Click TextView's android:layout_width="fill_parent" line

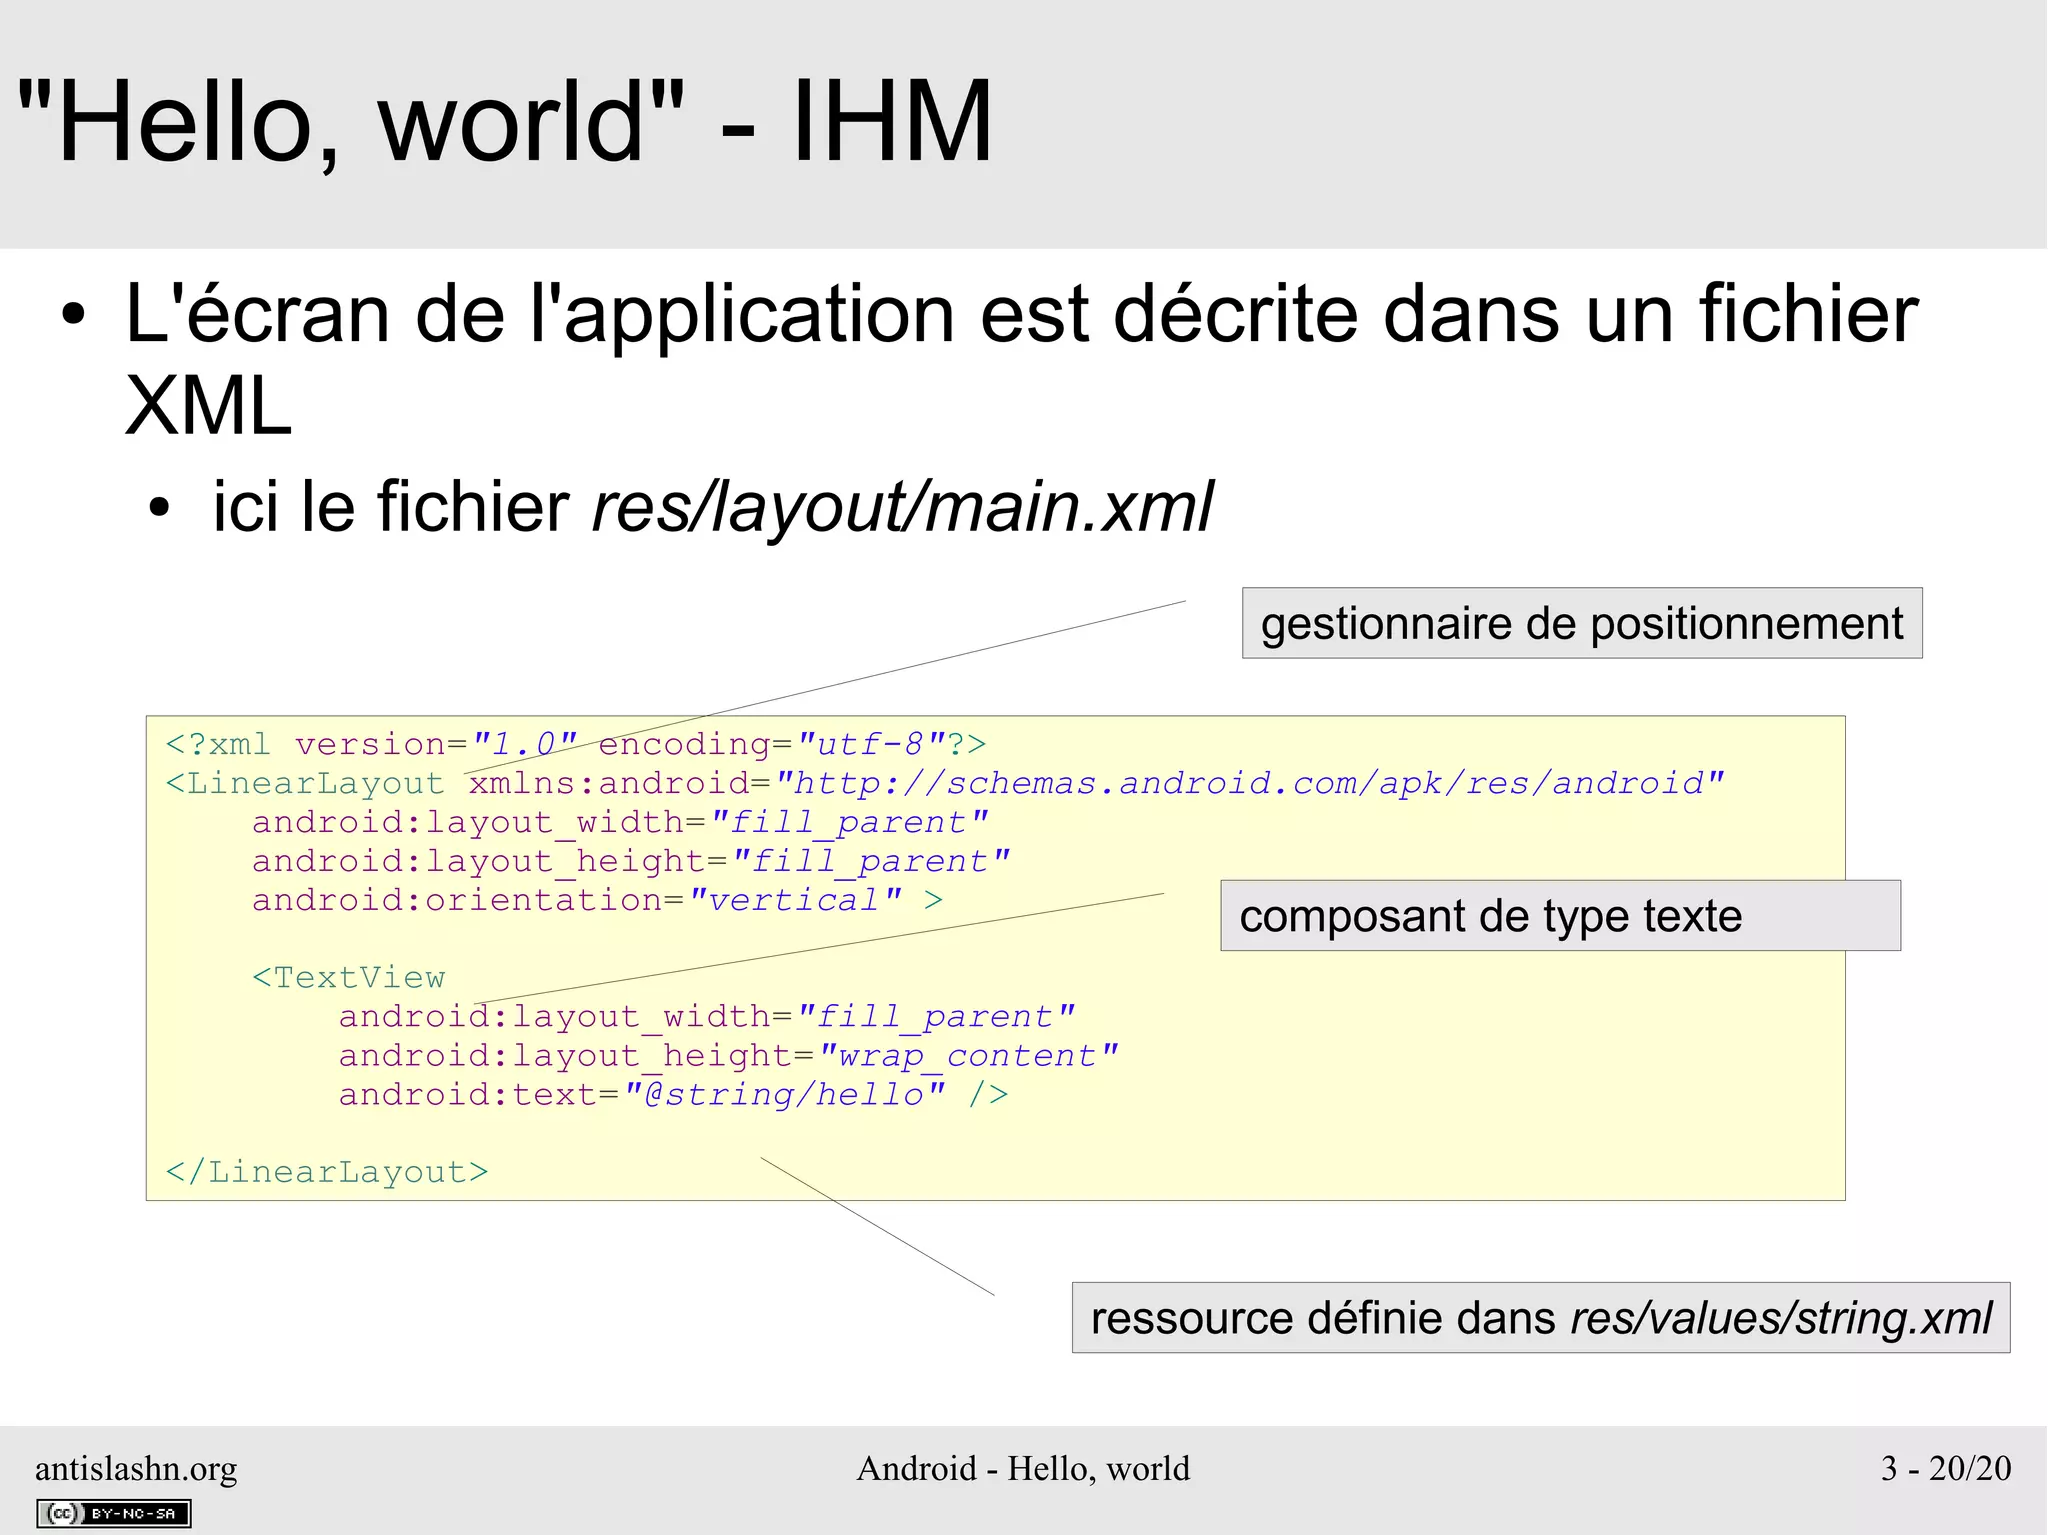[707, 1016]
